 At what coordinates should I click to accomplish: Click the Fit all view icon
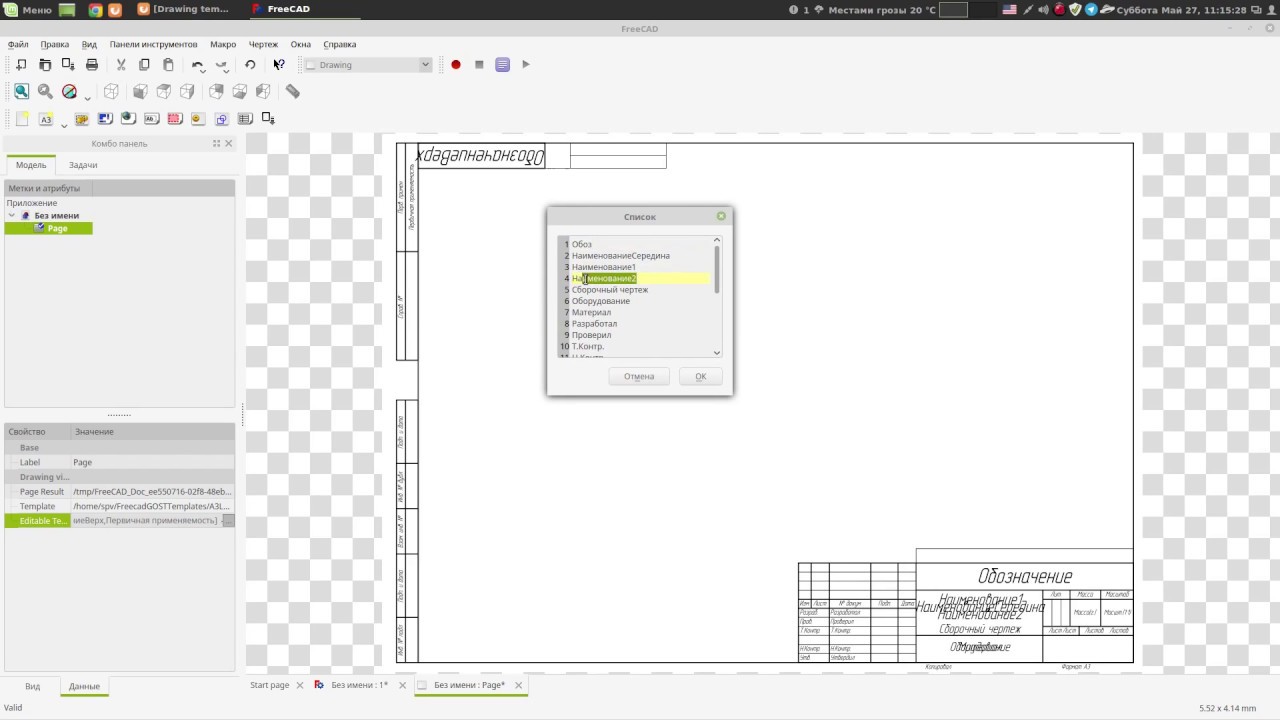pos(21,91)
